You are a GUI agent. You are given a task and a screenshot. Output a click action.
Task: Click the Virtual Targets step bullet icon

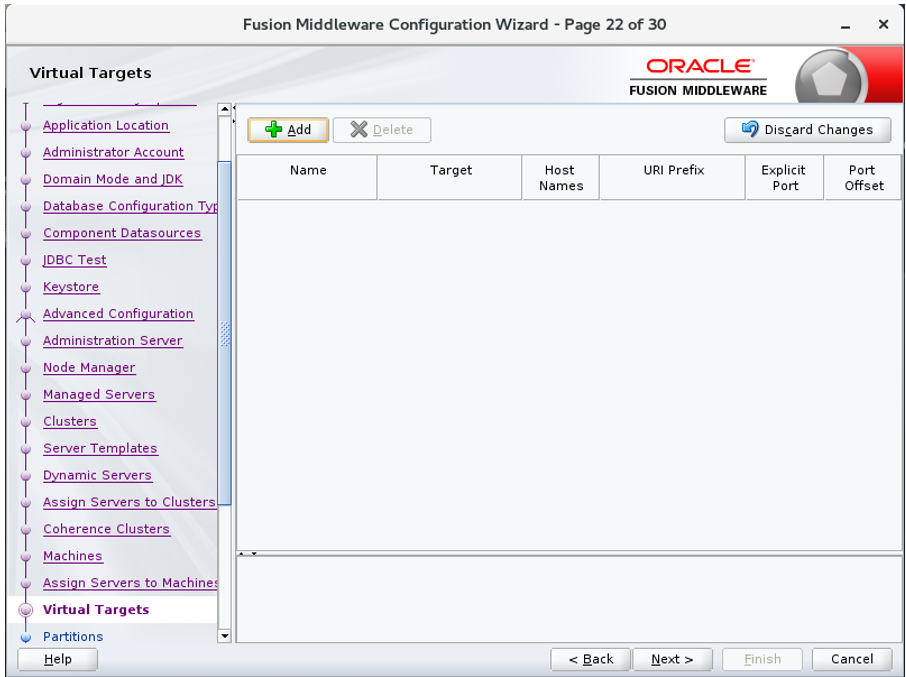tap(25, 610)
